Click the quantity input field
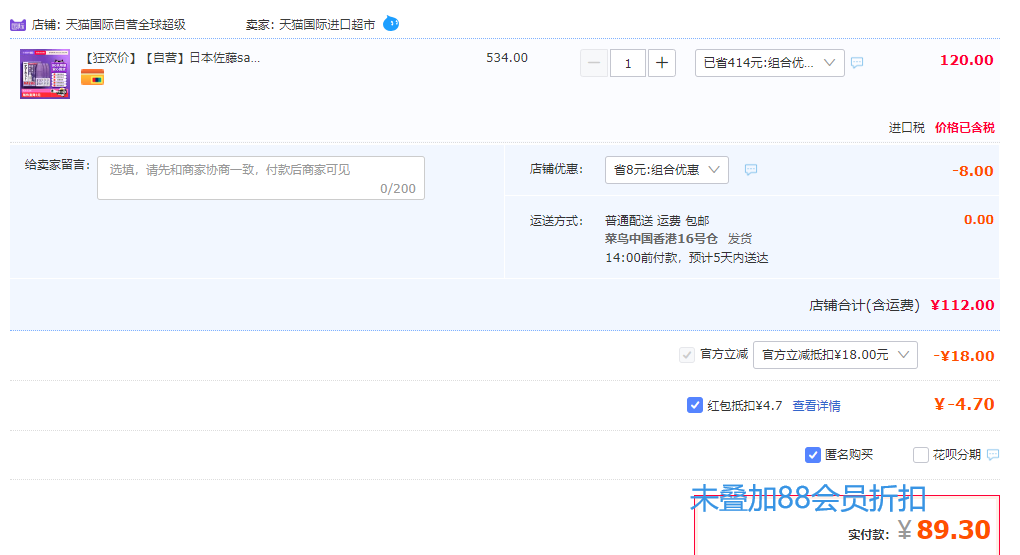Image resolution: width=1020 pixels, height=555 pixels. (628, 63)
